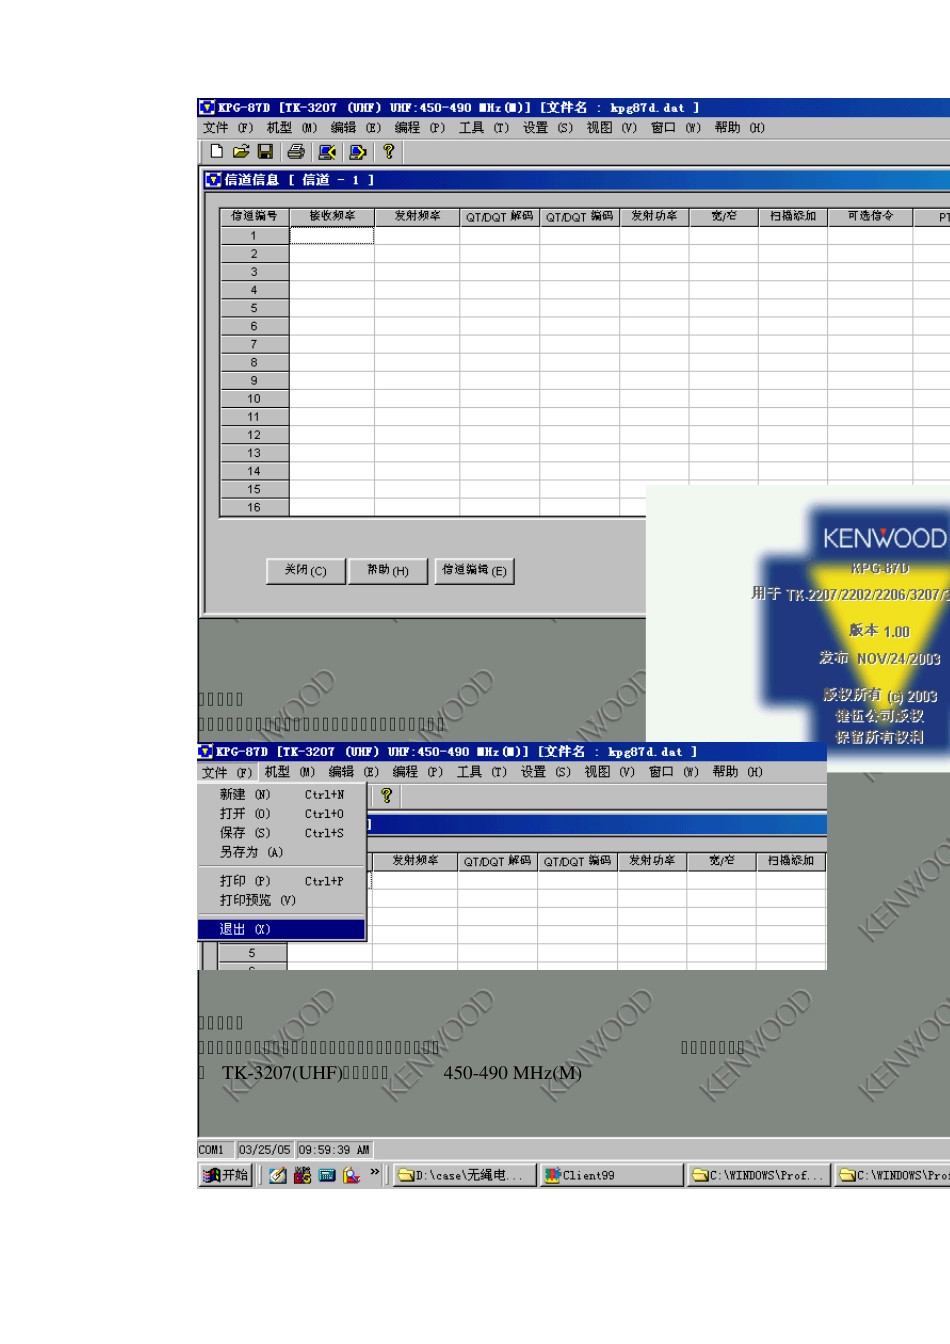This screenshot has width=950, height=1344.
Task: Choose highlighted 退出(X) menu entry
Action: point(282,929)
